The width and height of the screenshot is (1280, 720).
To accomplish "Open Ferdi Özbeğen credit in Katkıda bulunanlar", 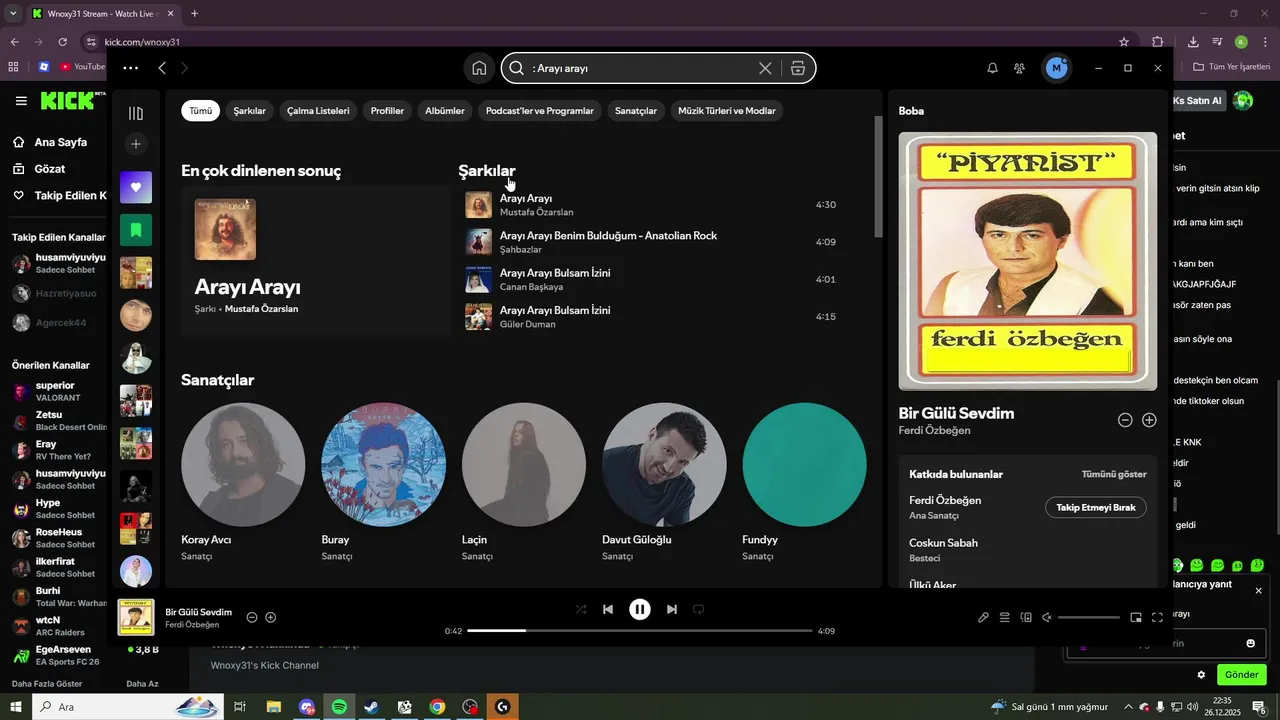I will [945, 500].
